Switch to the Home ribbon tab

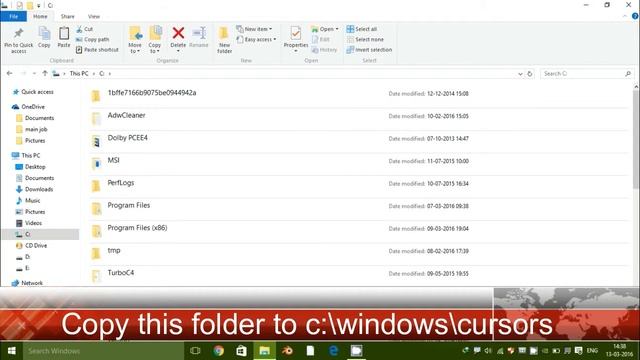pos(40,16)
